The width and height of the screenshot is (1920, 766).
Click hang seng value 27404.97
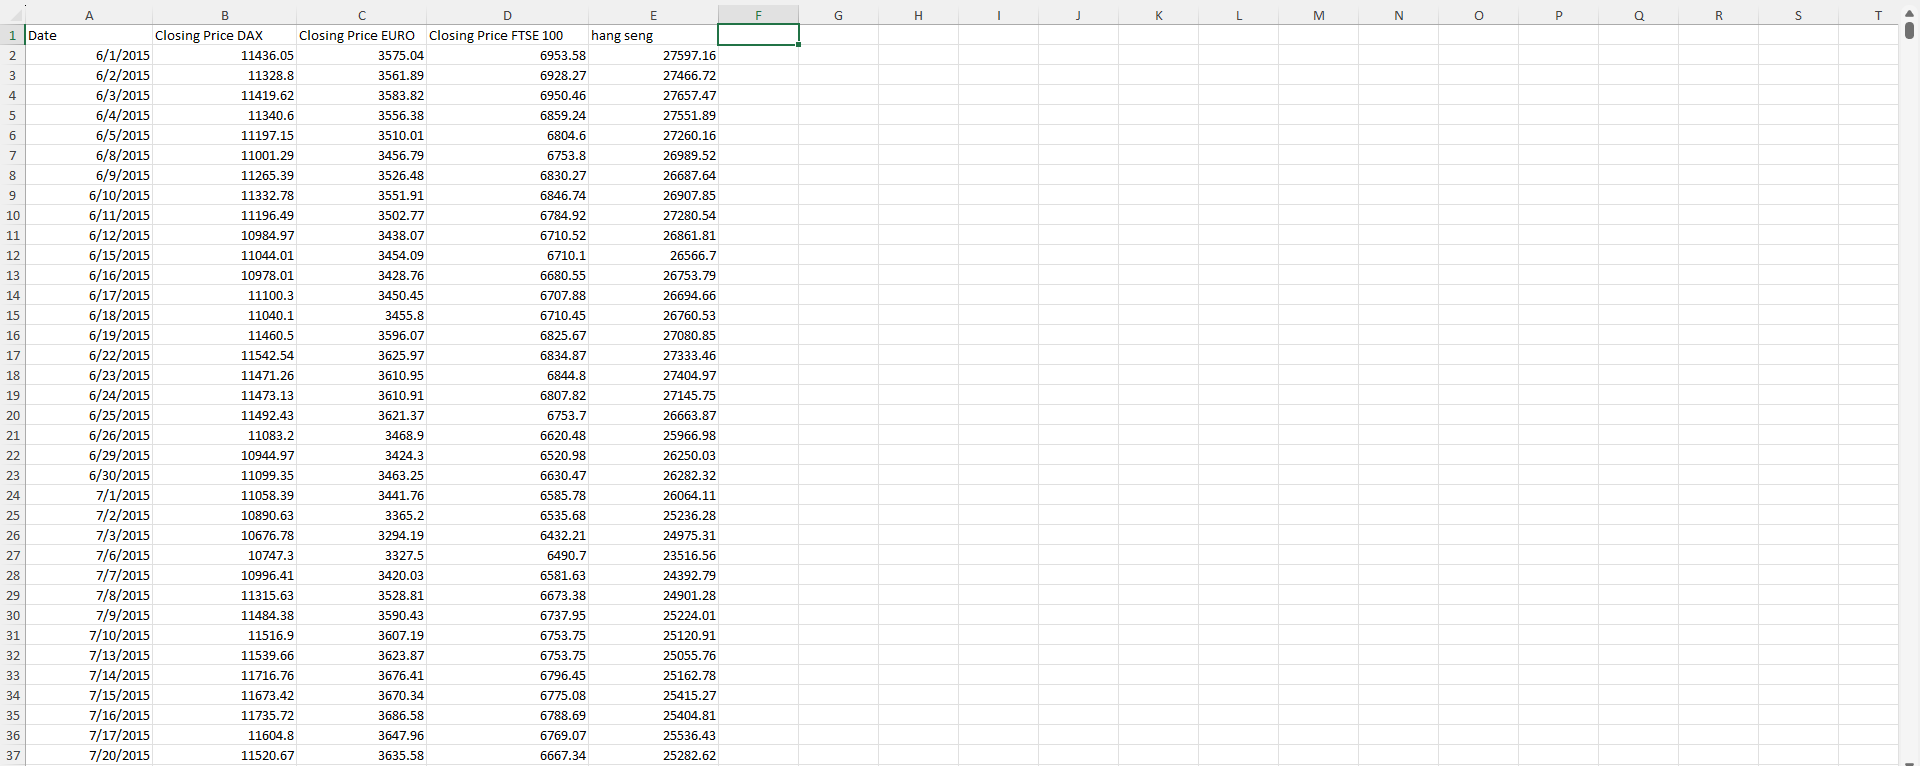coord(653,375)
